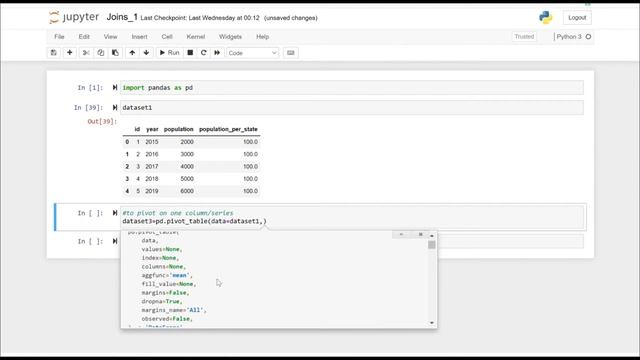
Task: Click the population column header
Action: click(x=178, y=129)
